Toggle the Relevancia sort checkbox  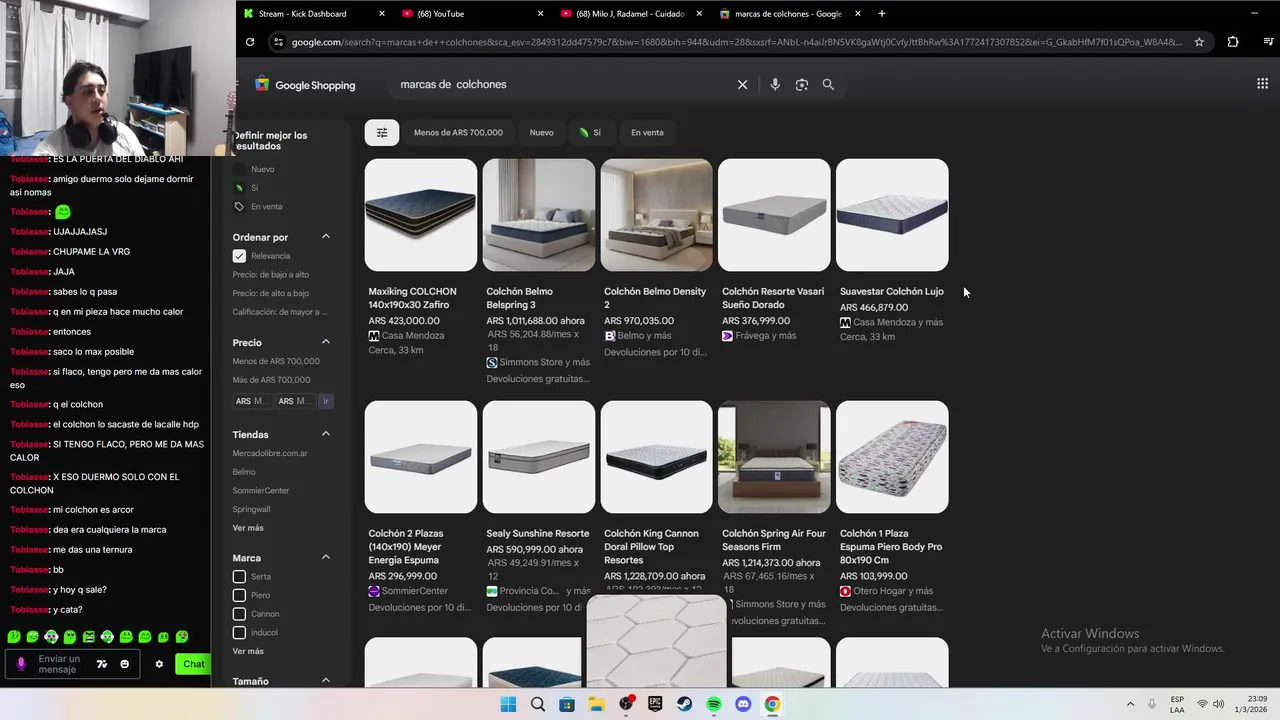pos(239,256)
